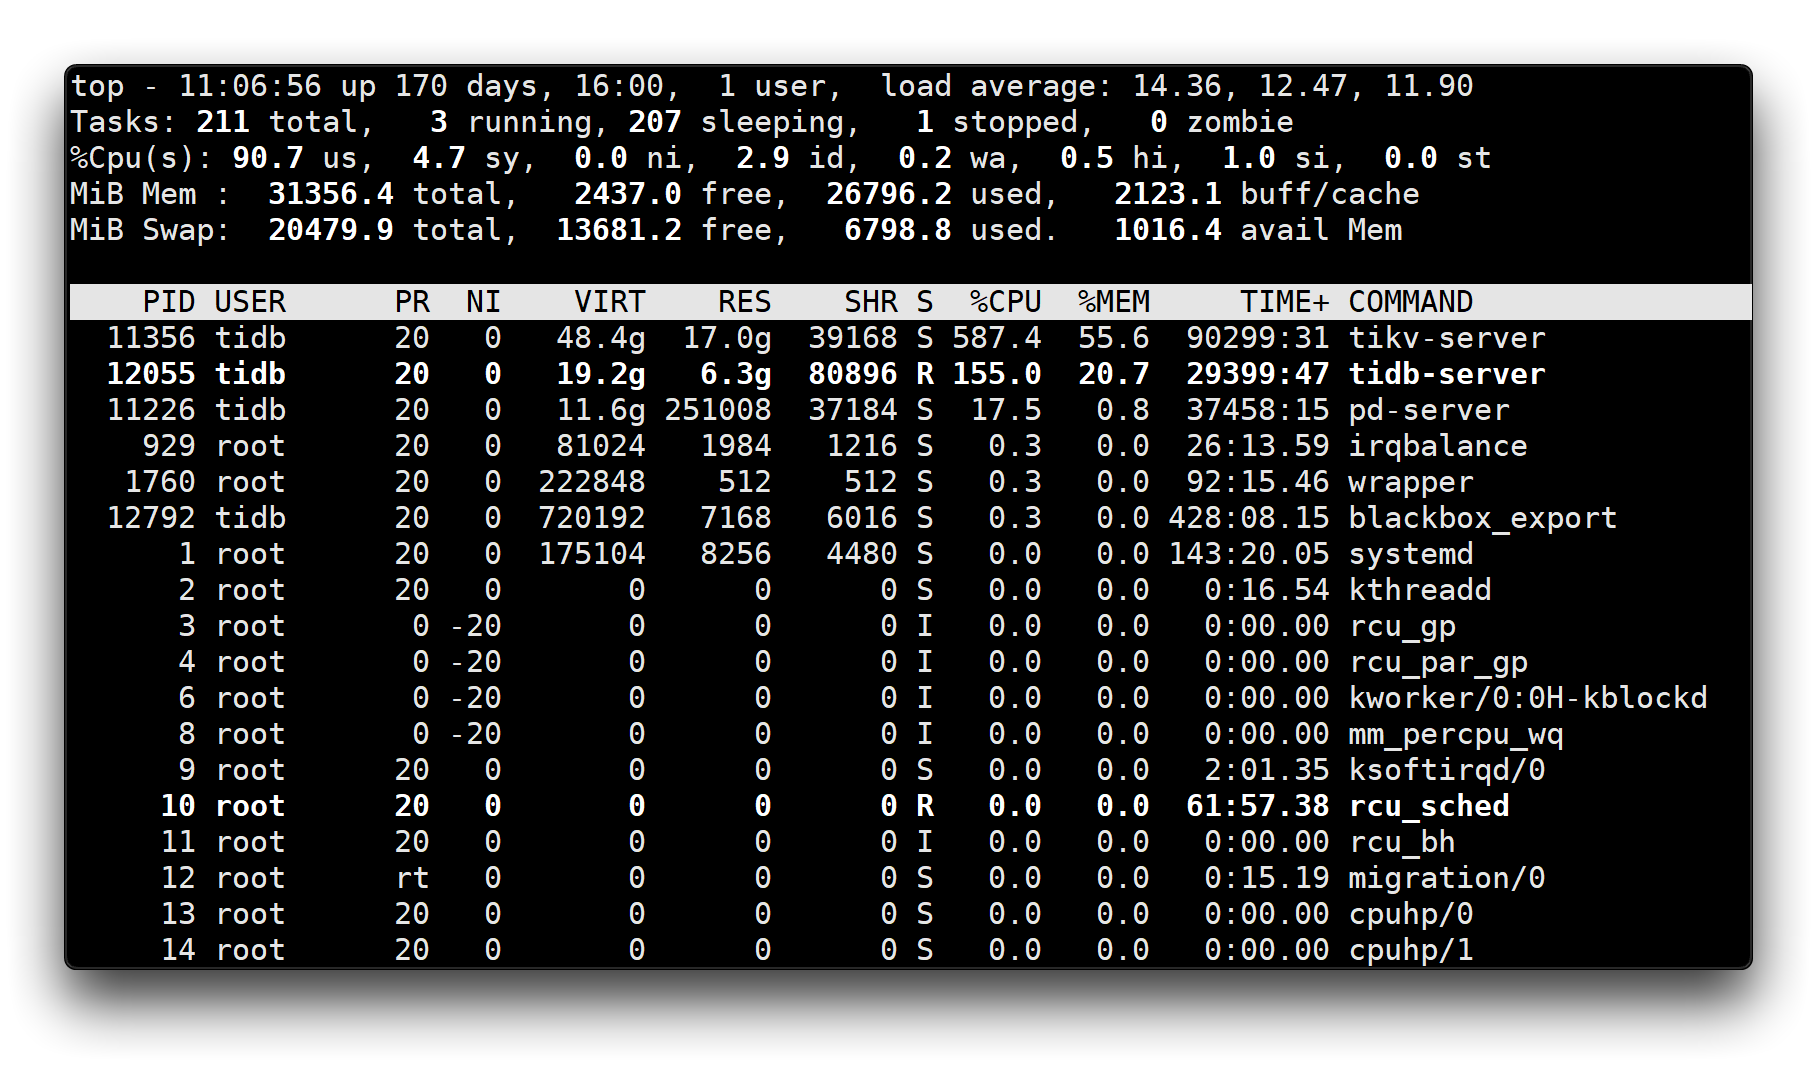
Task: Click the 31356.4 total memory value
Action: coord(331,194)
